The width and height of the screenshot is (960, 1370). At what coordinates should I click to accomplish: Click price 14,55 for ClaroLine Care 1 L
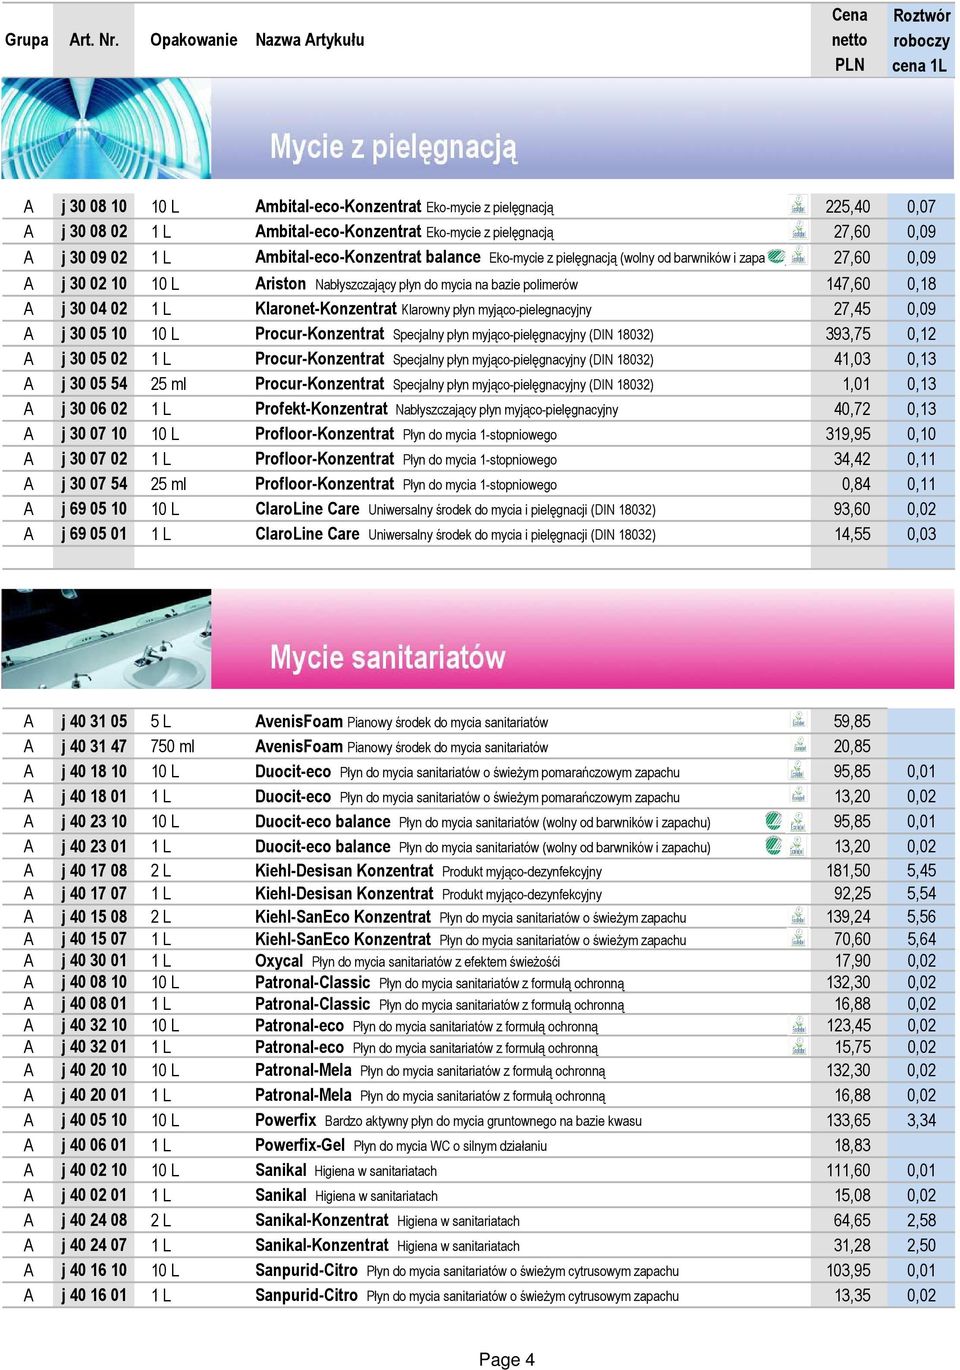pyautogui.click(x=852, y=534)
